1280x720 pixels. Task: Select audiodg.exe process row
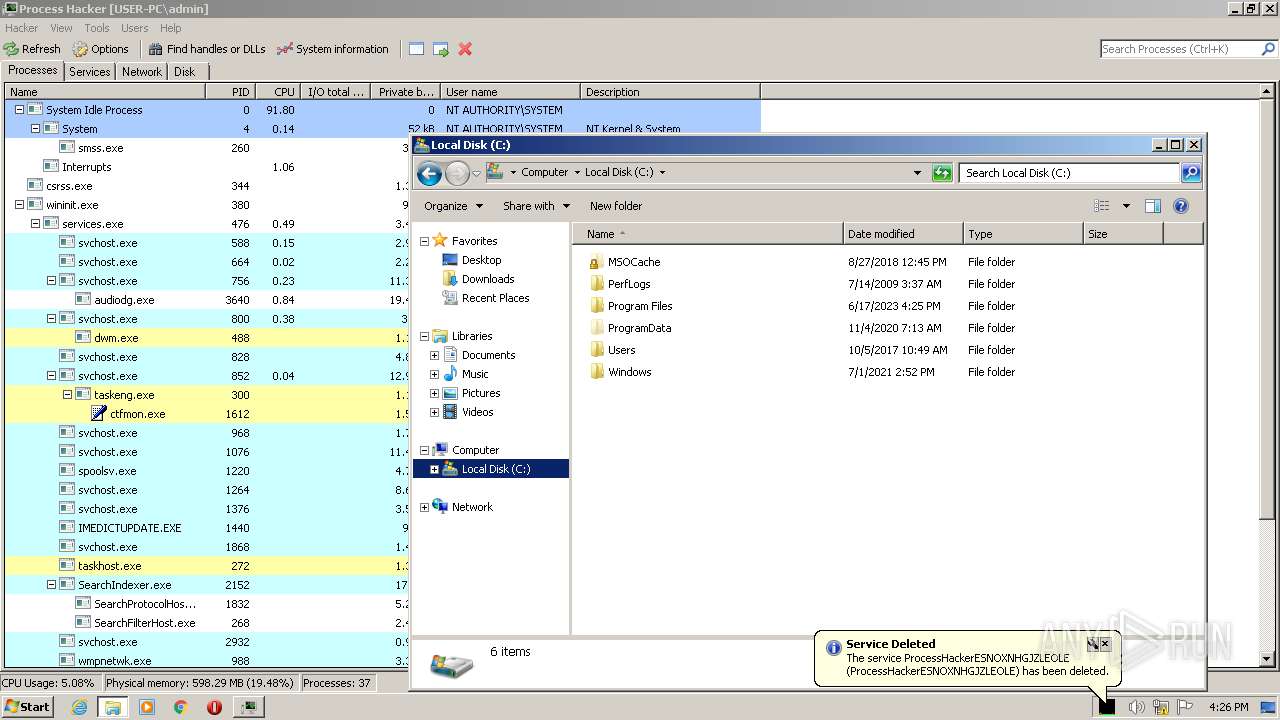tap(208, 300)
